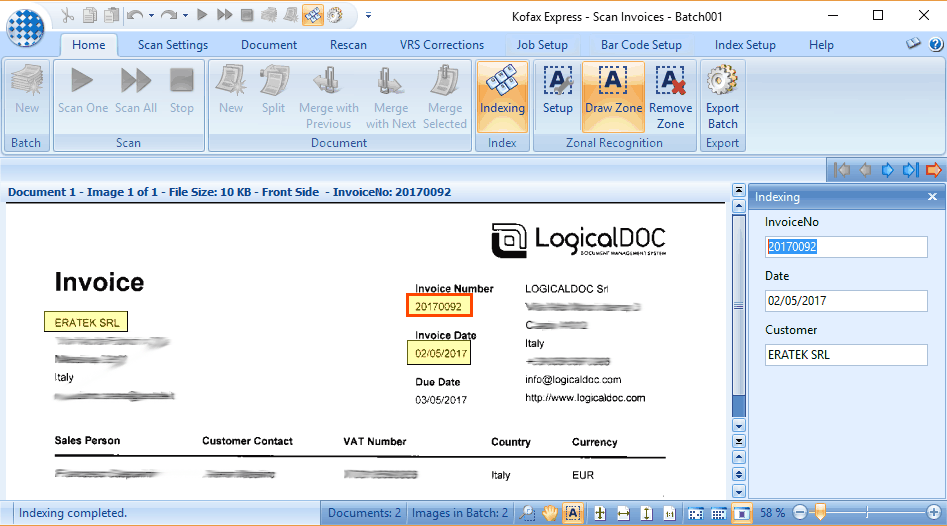Click the Redo arrow in quick access toolbar
Screen dimensions: 947x526
(169, 15)
